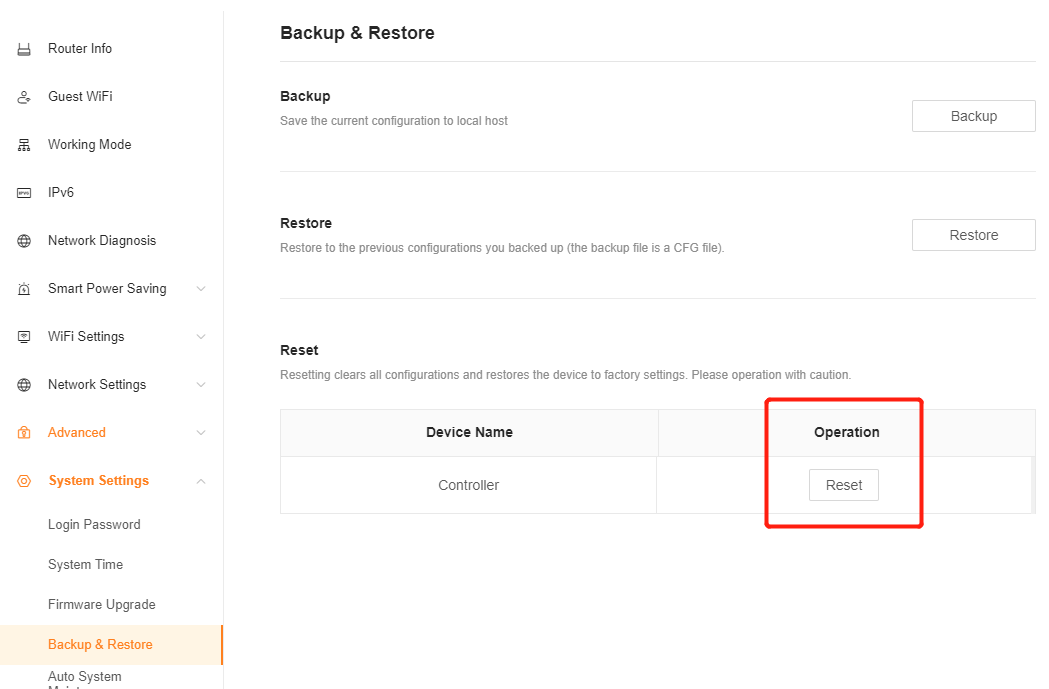This screenshot has height=689, width=1049.
Task: Click the Working Mode icon
Action: pos(24,145)
